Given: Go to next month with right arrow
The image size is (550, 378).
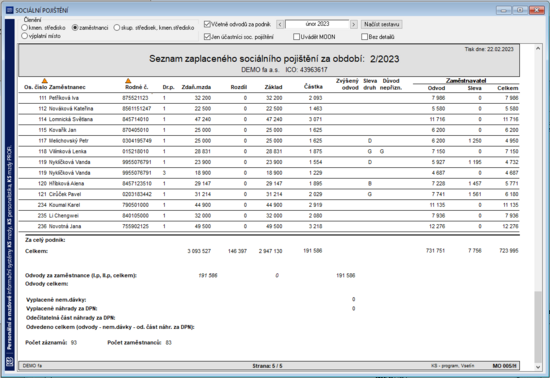Looking at the screenshot, I should coord(354,25).
